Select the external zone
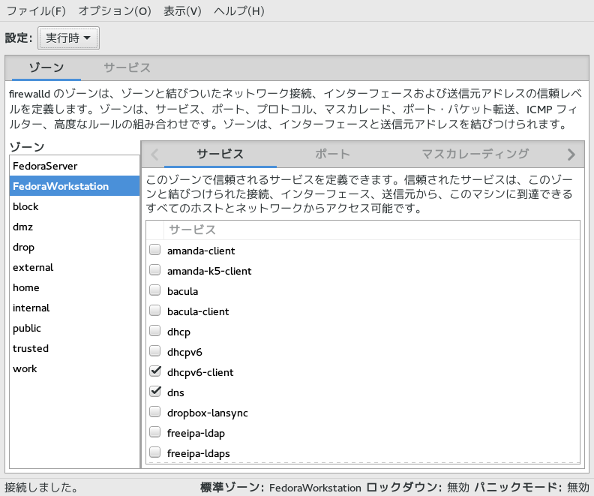This screenshot has height=496, width=594. 75,267
